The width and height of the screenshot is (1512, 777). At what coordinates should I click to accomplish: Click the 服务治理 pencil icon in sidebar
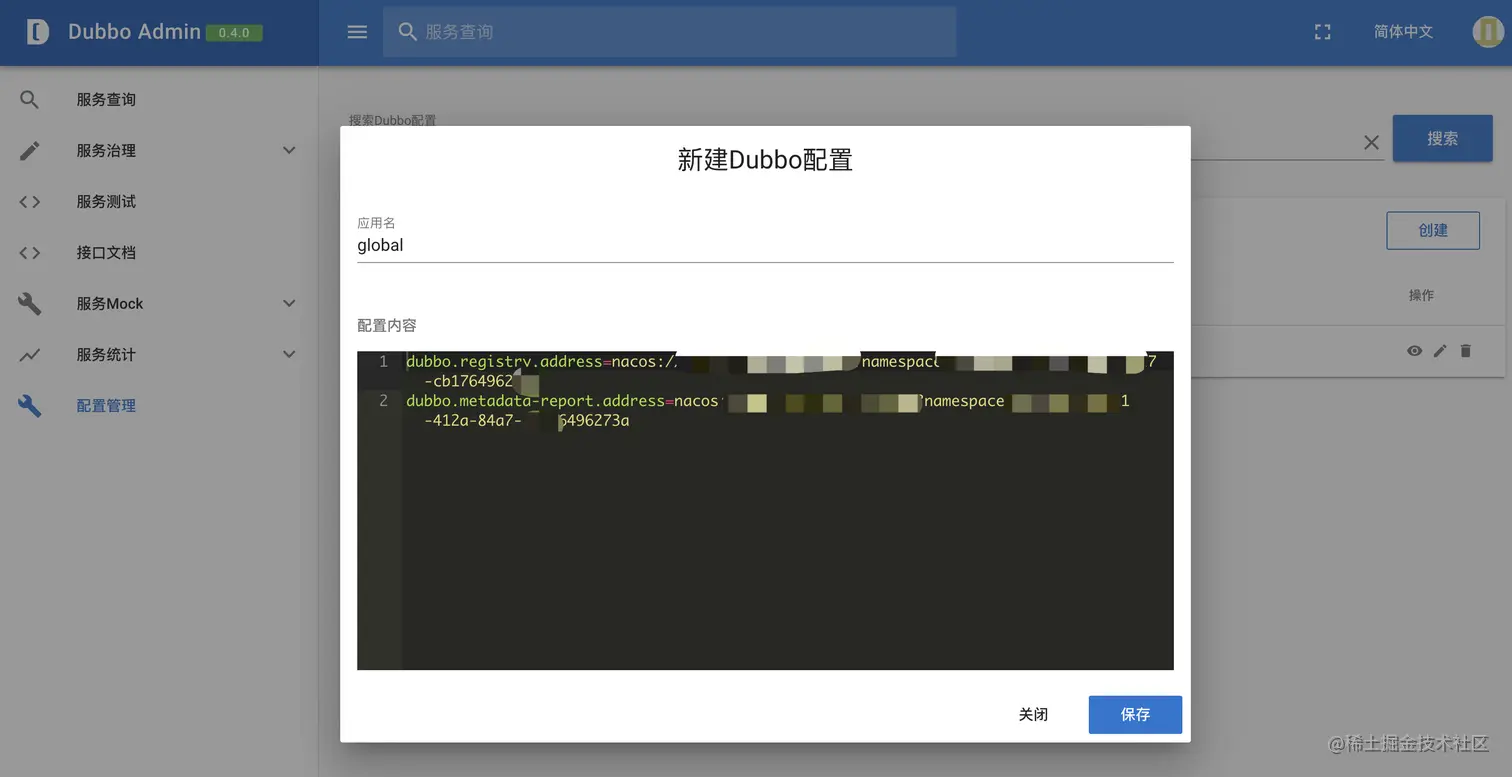(x=30, y=151)
